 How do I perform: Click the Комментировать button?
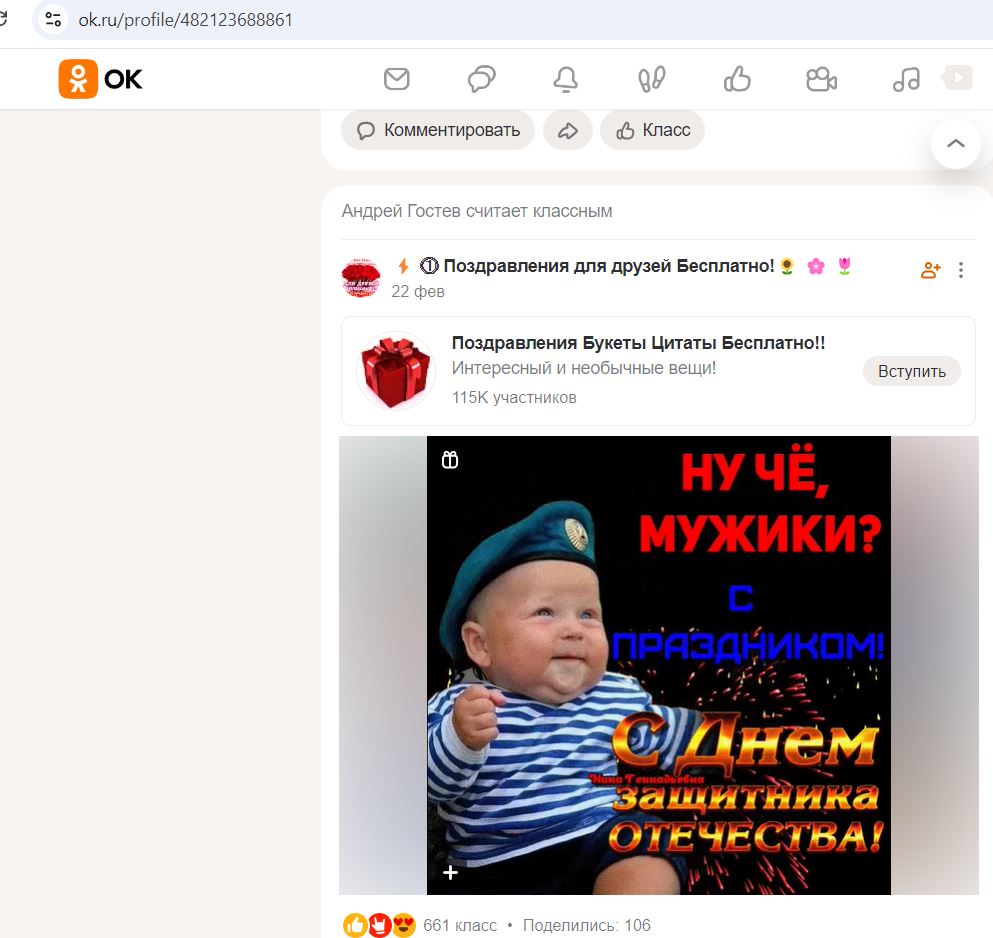pyautogui.click(x=438, y=130)
